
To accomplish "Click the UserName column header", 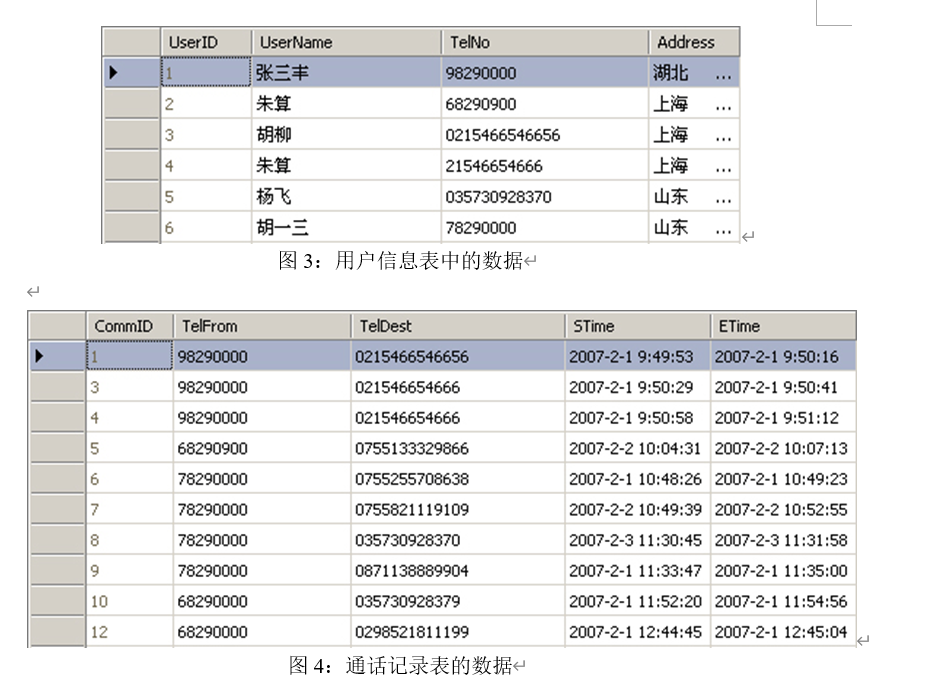I will tap(347, 42).
